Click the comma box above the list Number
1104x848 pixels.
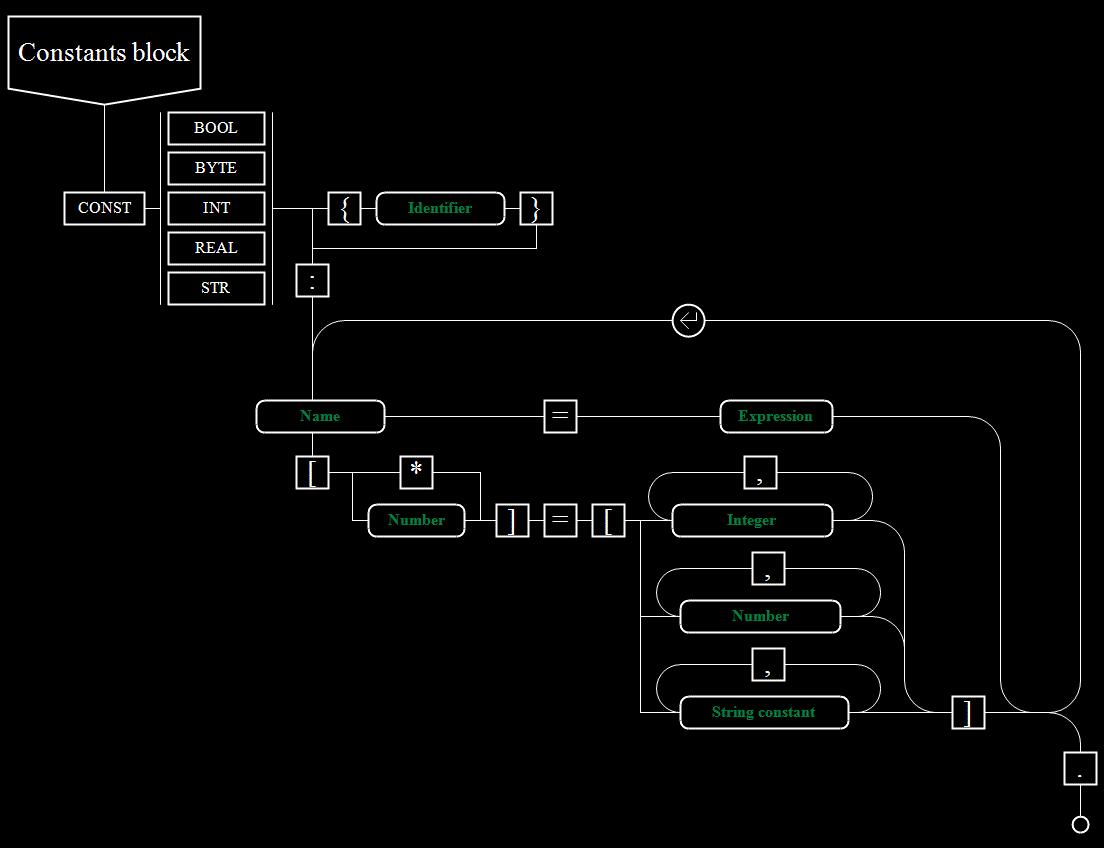[768, 568]
